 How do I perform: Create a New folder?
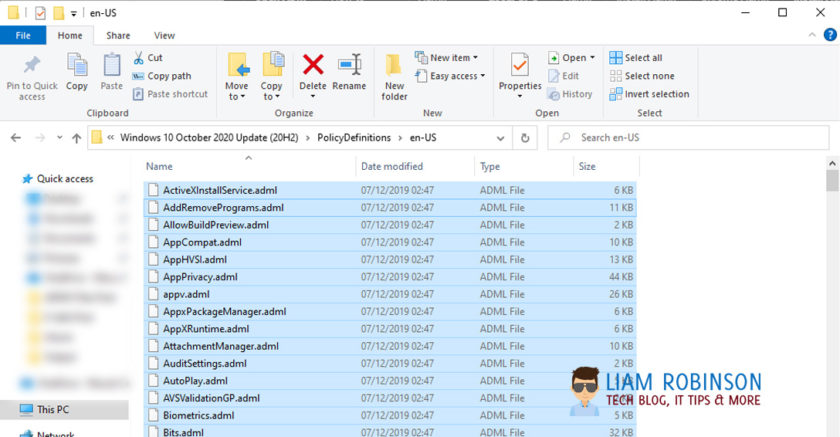click(x=394, y=77)
